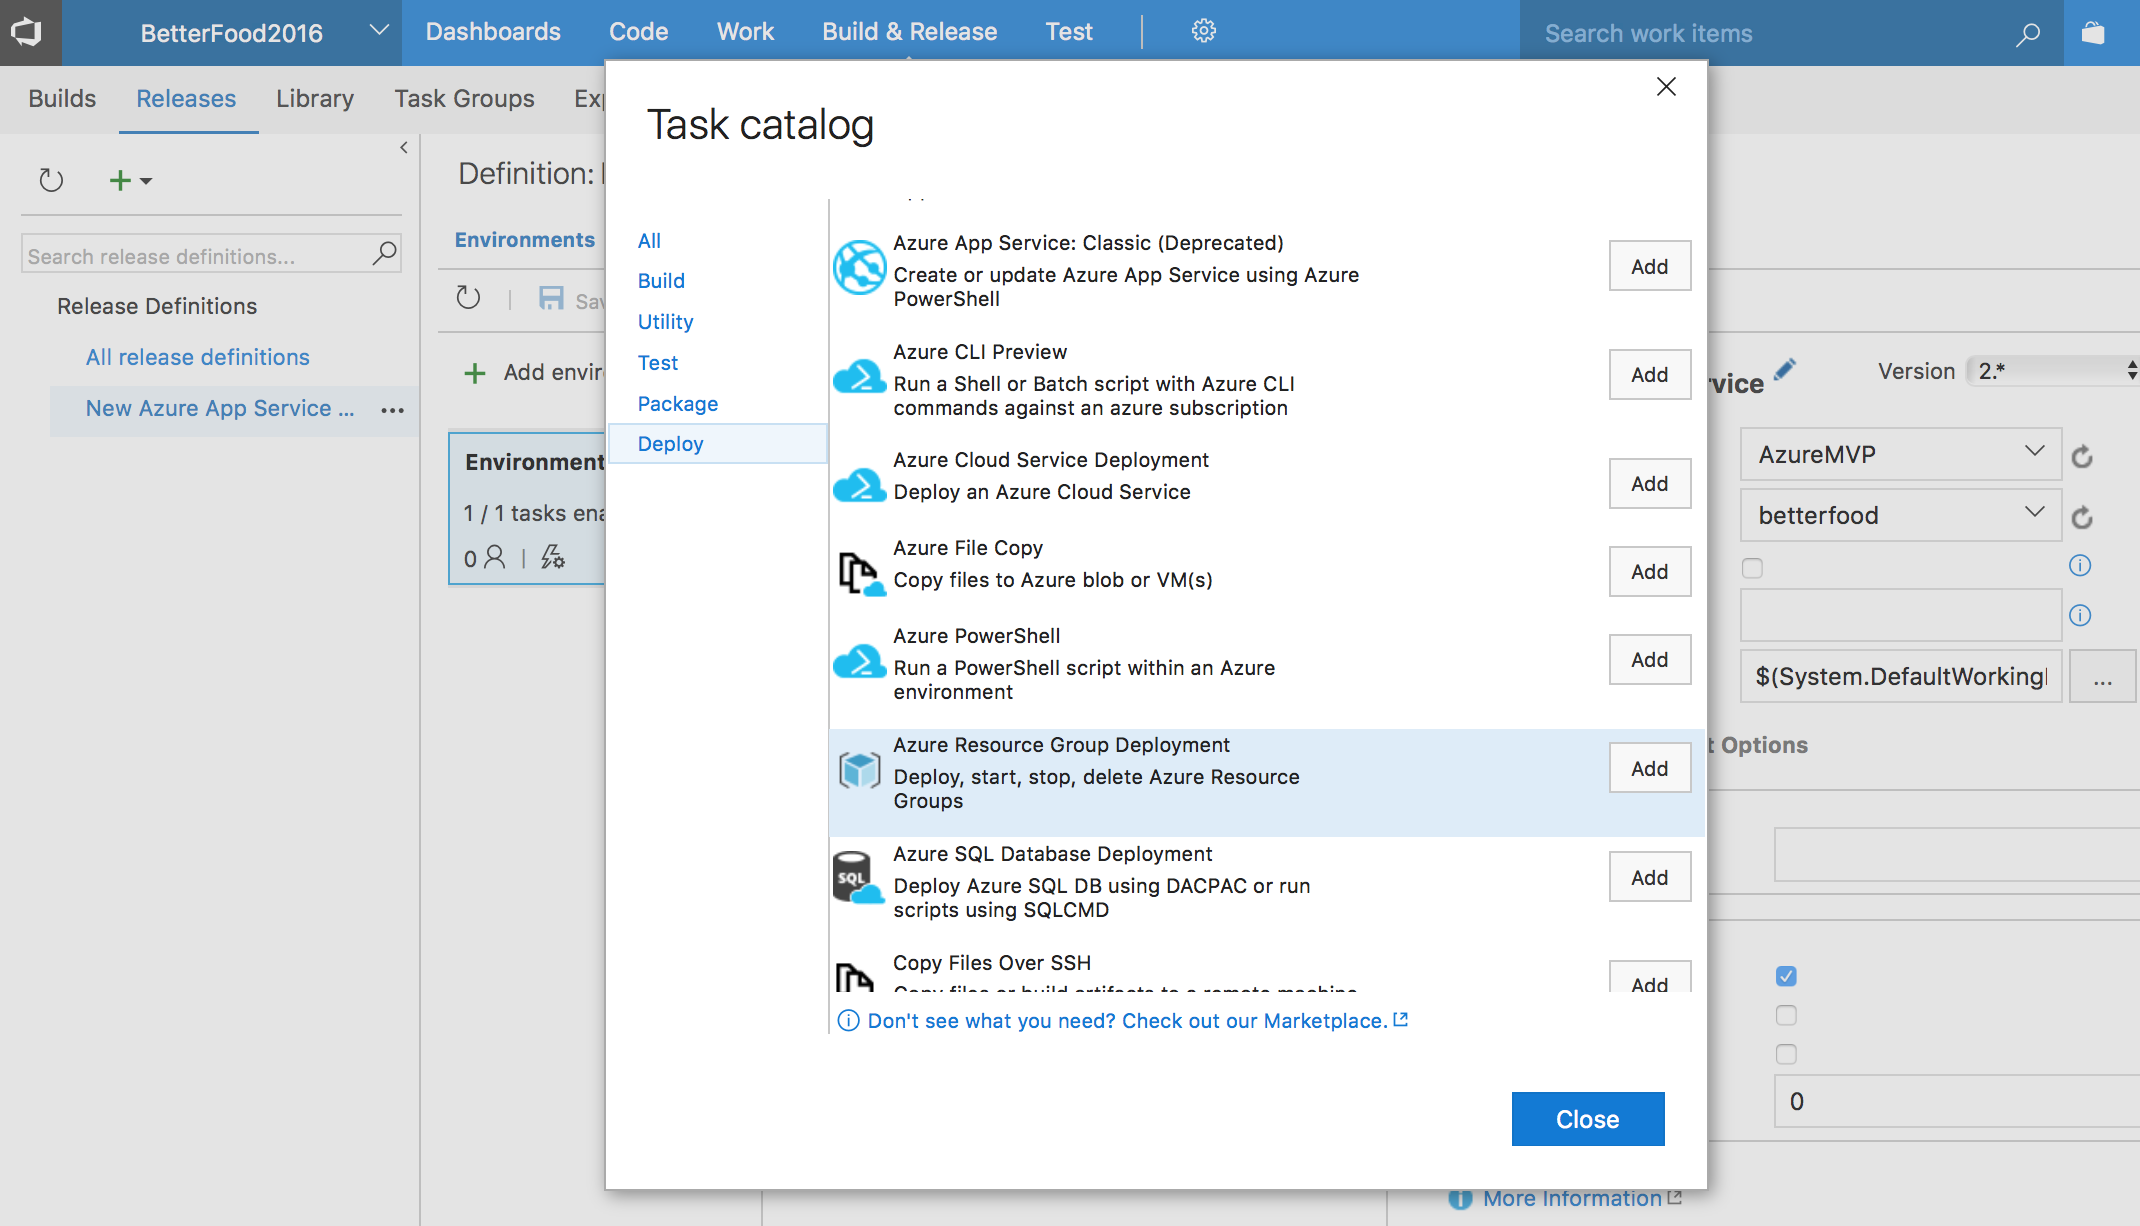Open the settings gear in top navigation
The height and width of the screenshot is (1226, 2140).
coord(1204,31)
